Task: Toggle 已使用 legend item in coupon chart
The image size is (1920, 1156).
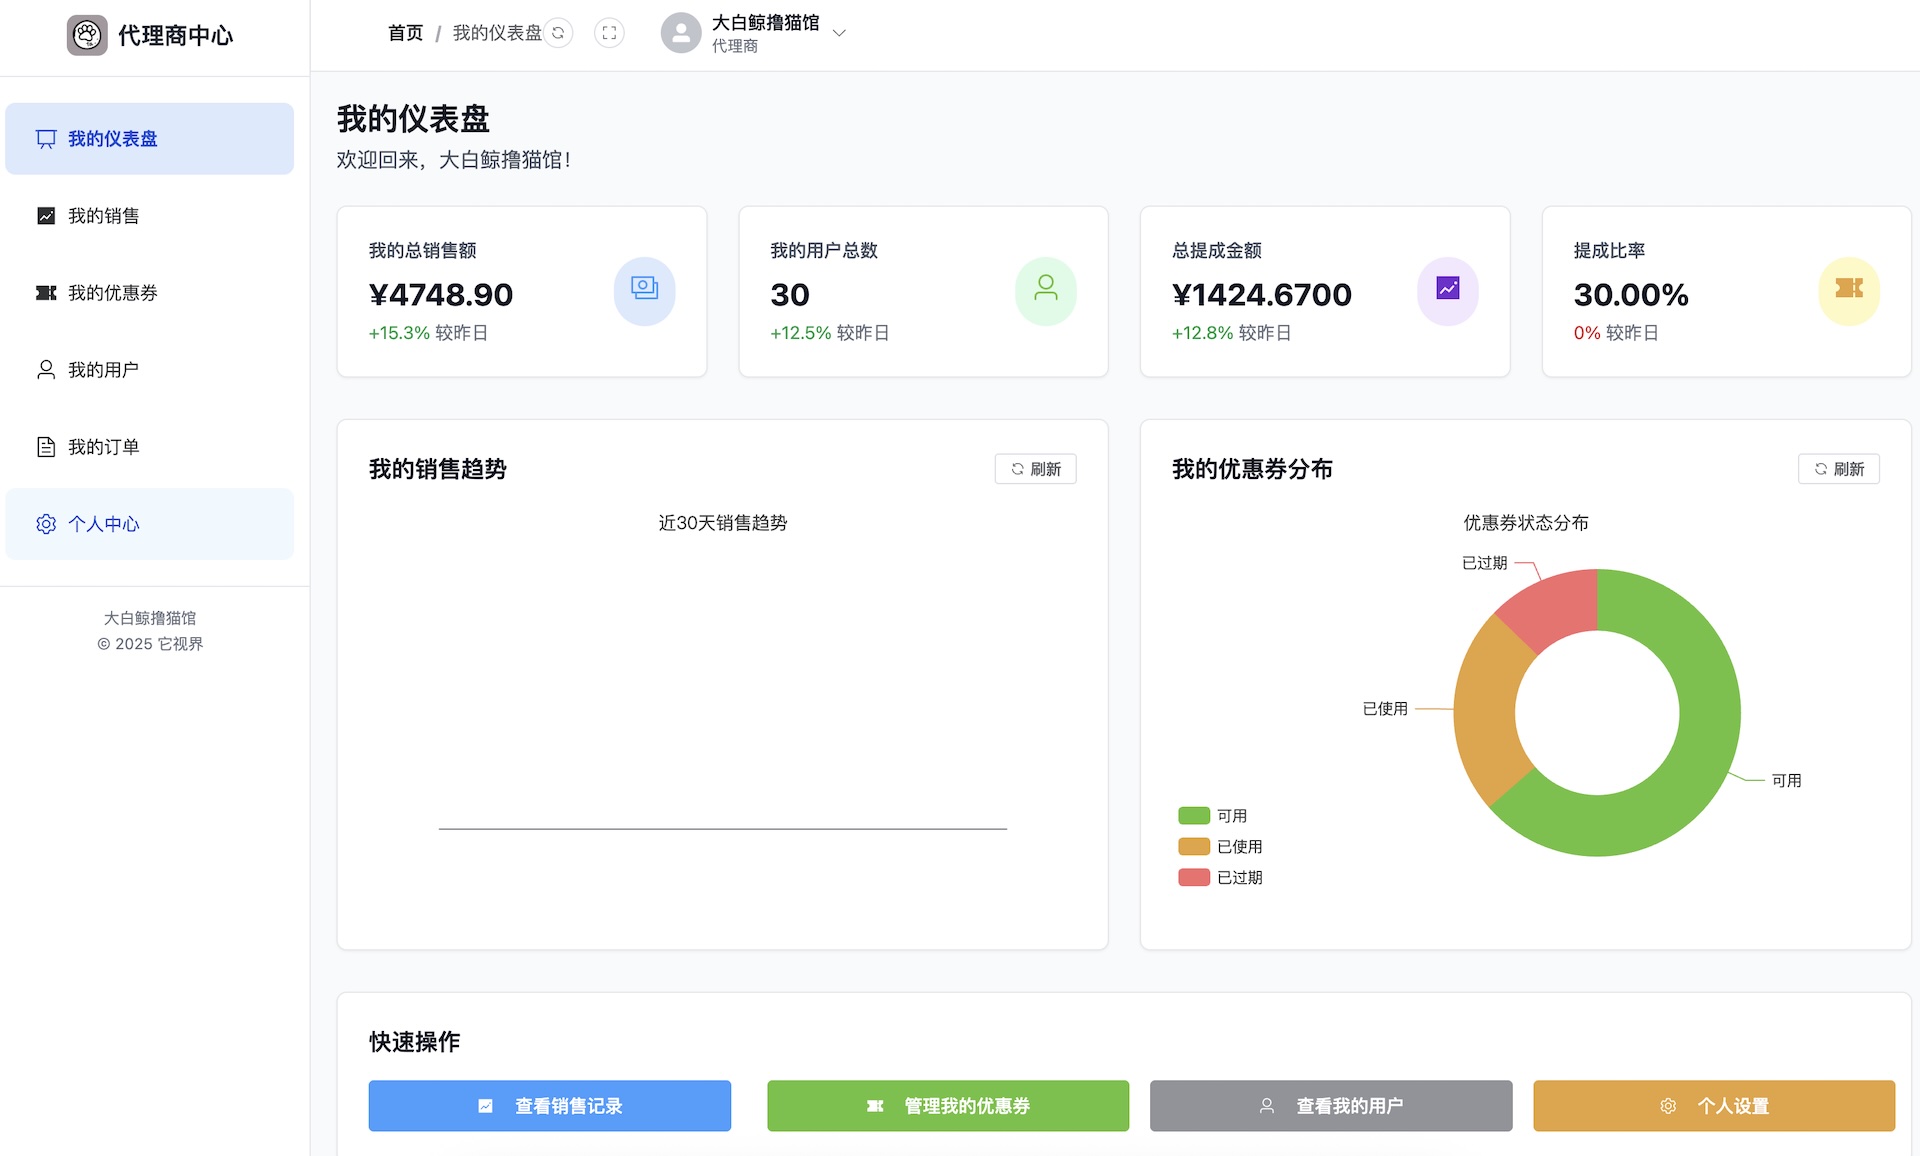Action: 1220,847
